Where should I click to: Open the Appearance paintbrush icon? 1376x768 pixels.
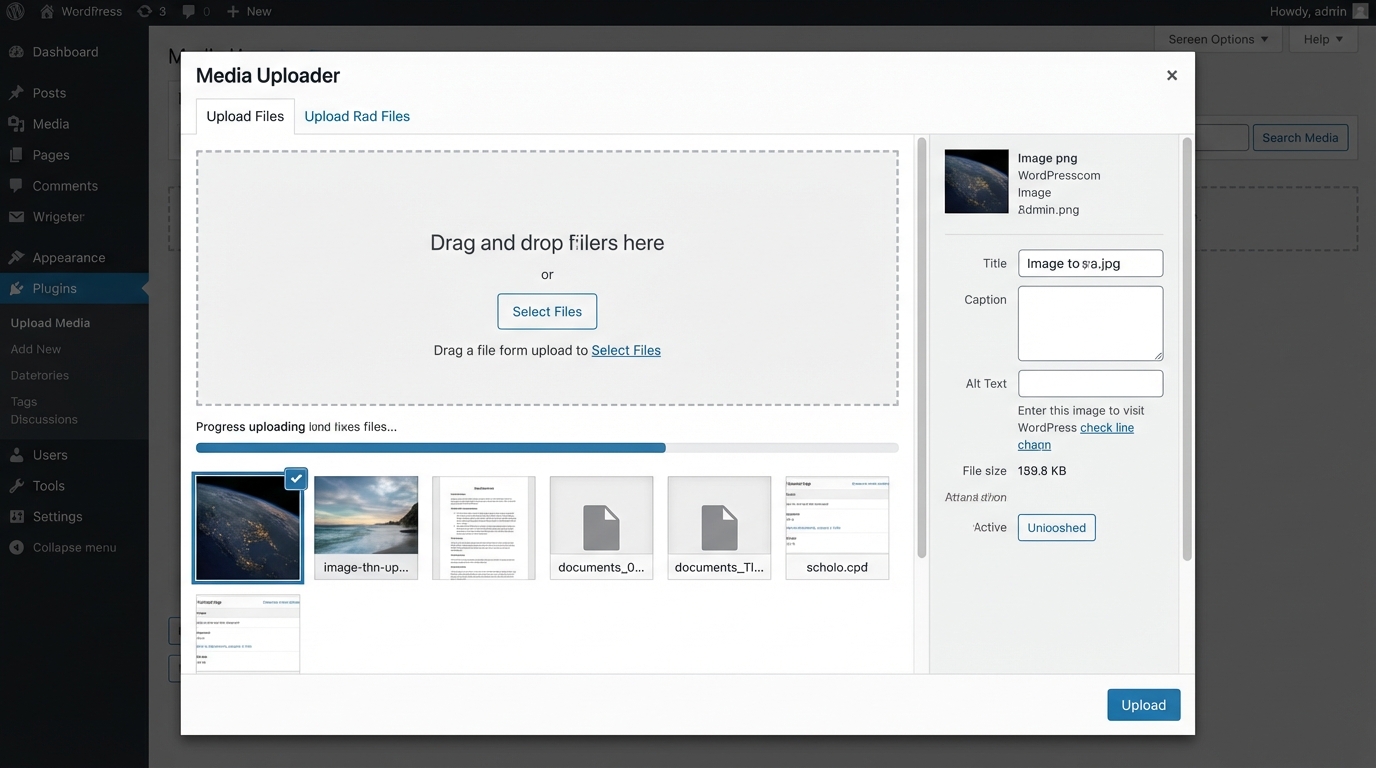coord(17,257)
